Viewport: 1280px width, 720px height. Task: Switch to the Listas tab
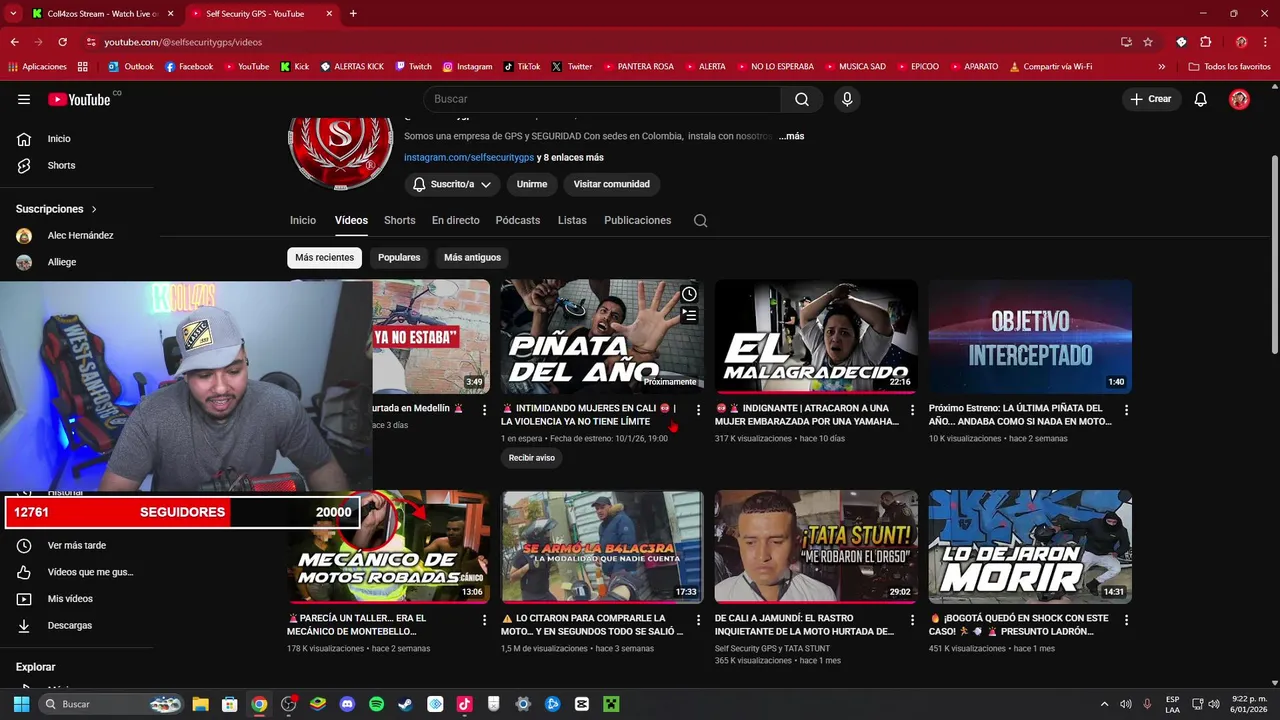click(x=572, y=220)
